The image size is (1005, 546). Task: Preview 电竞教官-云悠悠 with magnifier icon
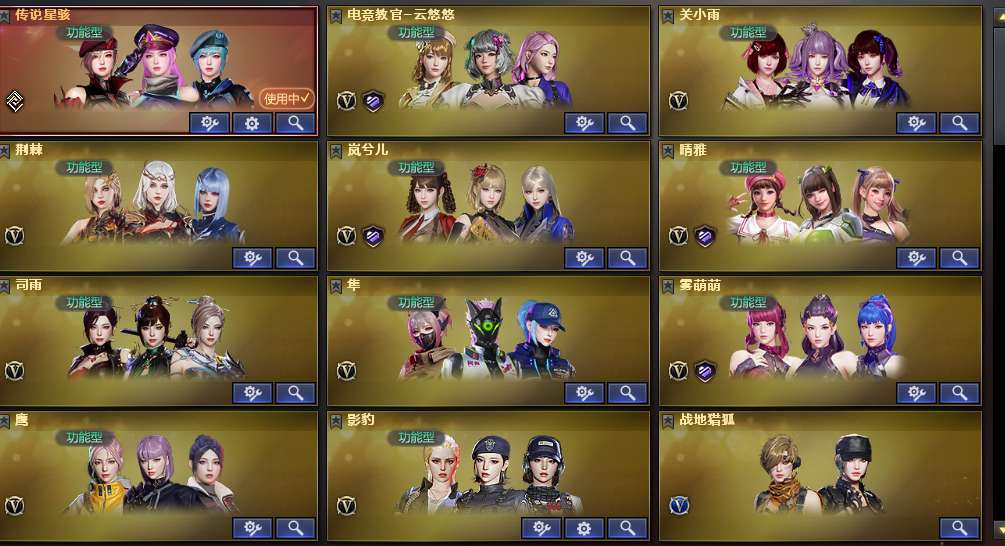pos(627,123)
